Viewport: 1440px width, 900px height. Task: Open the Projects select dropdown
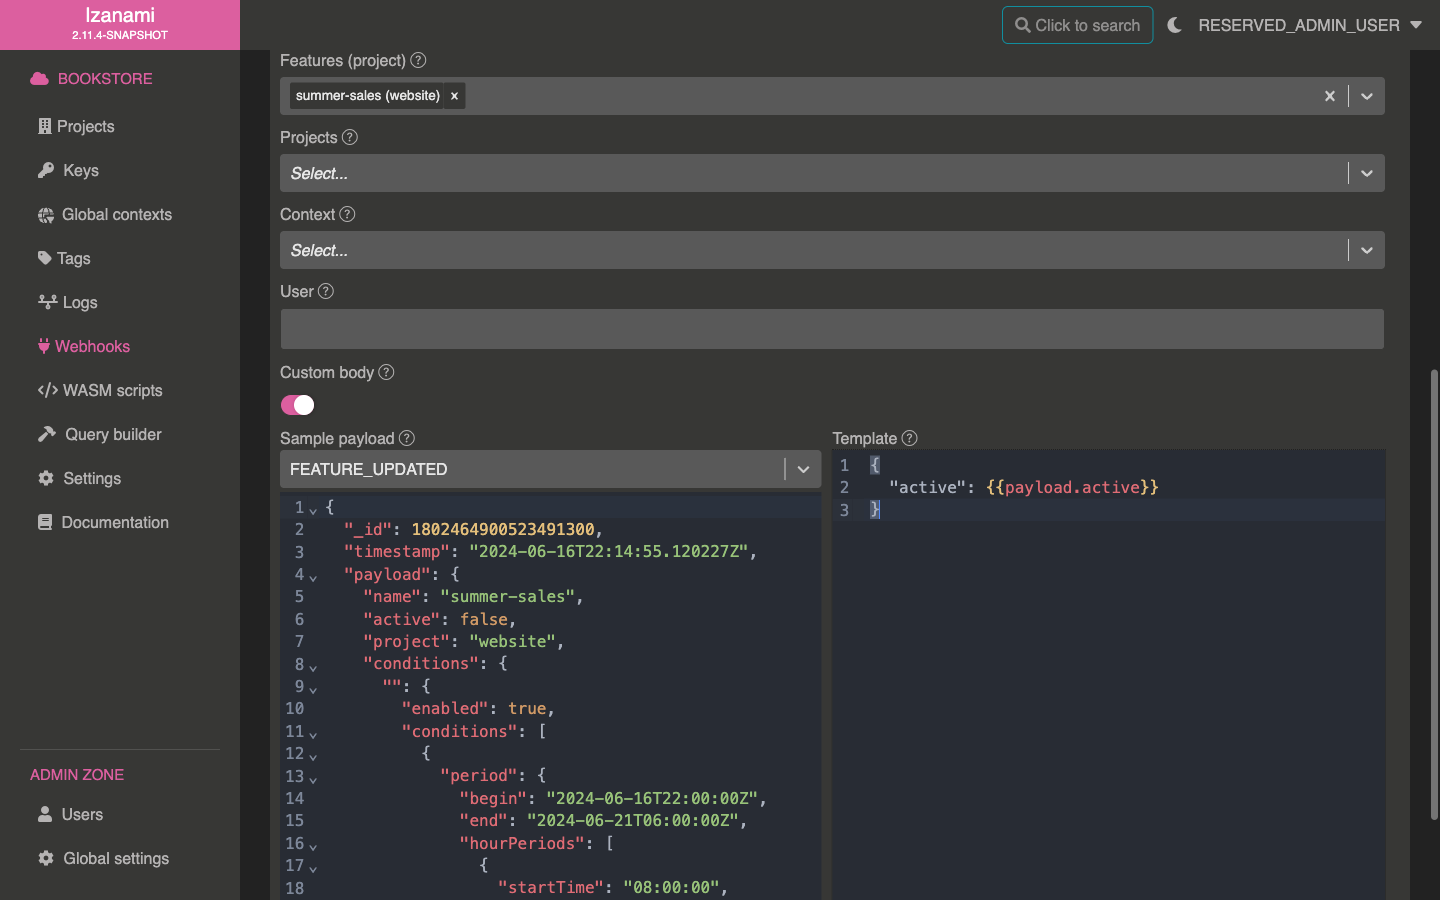click(1366, 173)
